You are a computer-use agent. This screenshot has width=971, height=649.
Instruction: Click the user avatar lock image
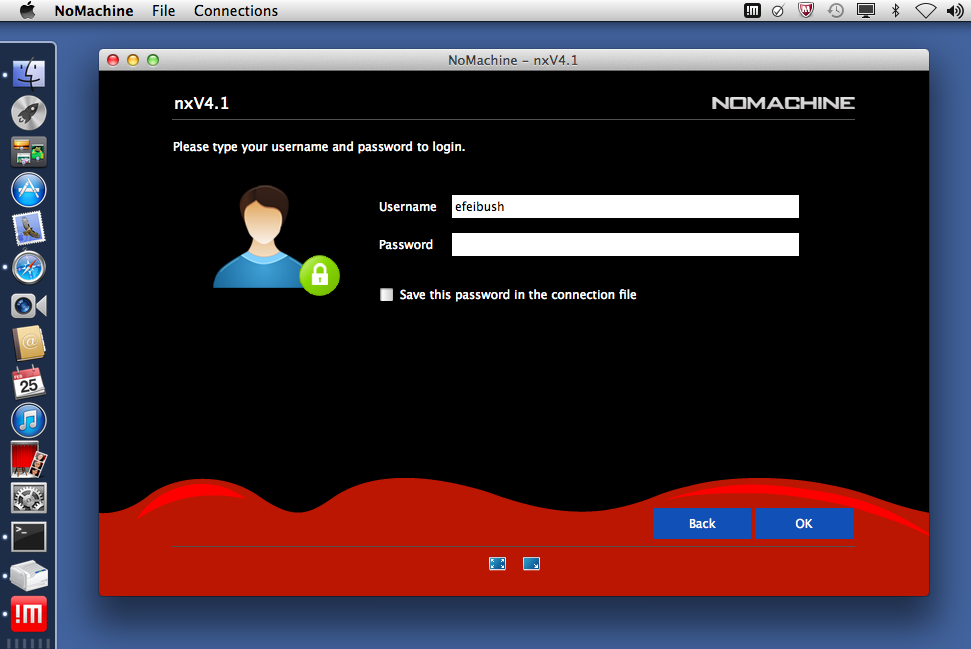pyautogui.click(x=276, y=240)
